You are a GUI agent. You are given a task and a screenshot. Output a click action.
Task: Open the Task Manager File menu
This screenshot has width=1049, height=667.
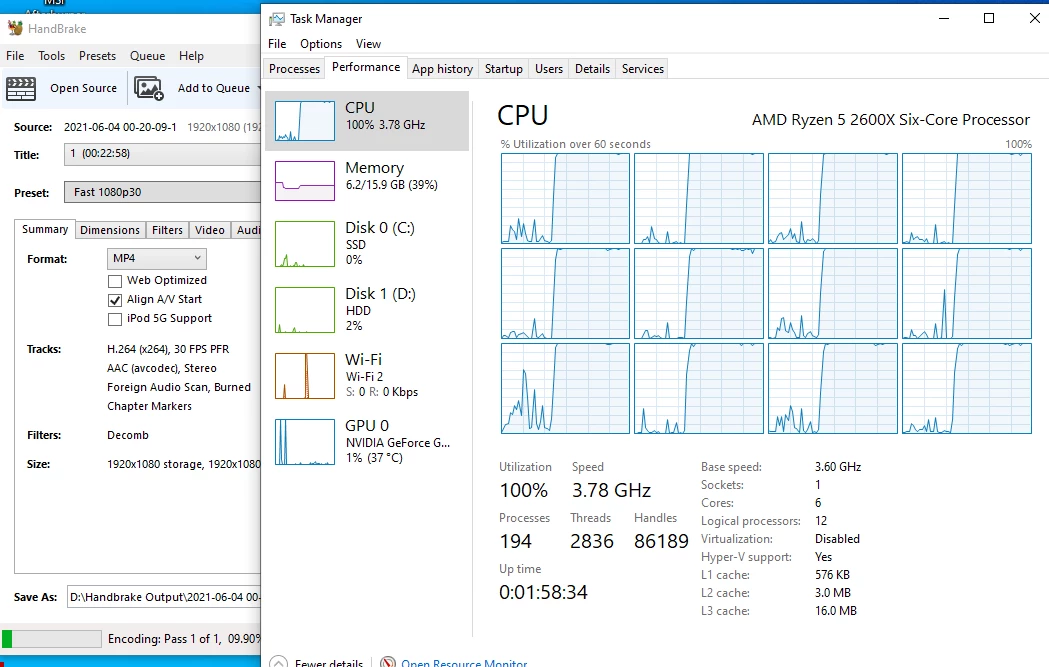[277, 43]
